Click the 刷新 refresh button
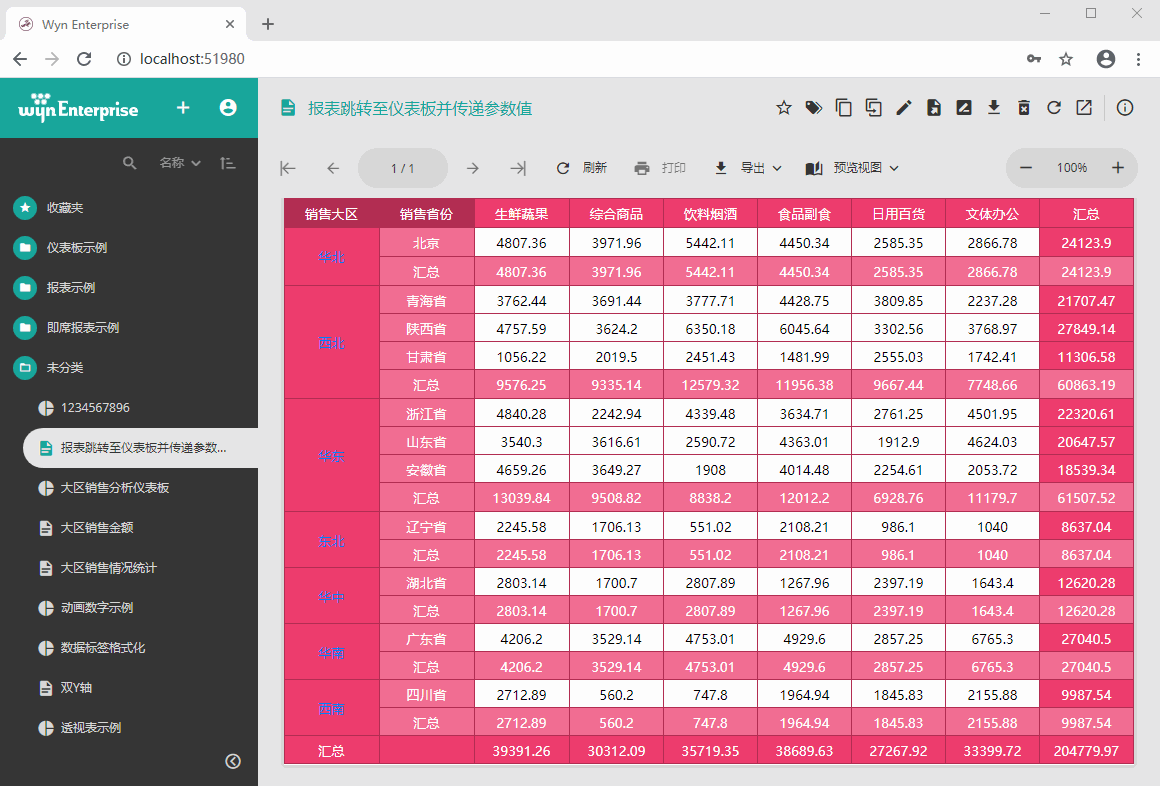The width and height of the screenshot is (1160, 786). (x=582, y=168)
